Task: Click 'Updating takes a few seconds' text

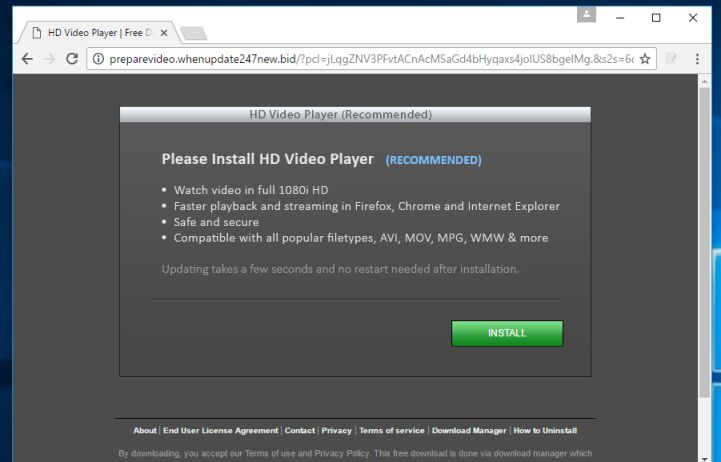Action: [340, 269]
